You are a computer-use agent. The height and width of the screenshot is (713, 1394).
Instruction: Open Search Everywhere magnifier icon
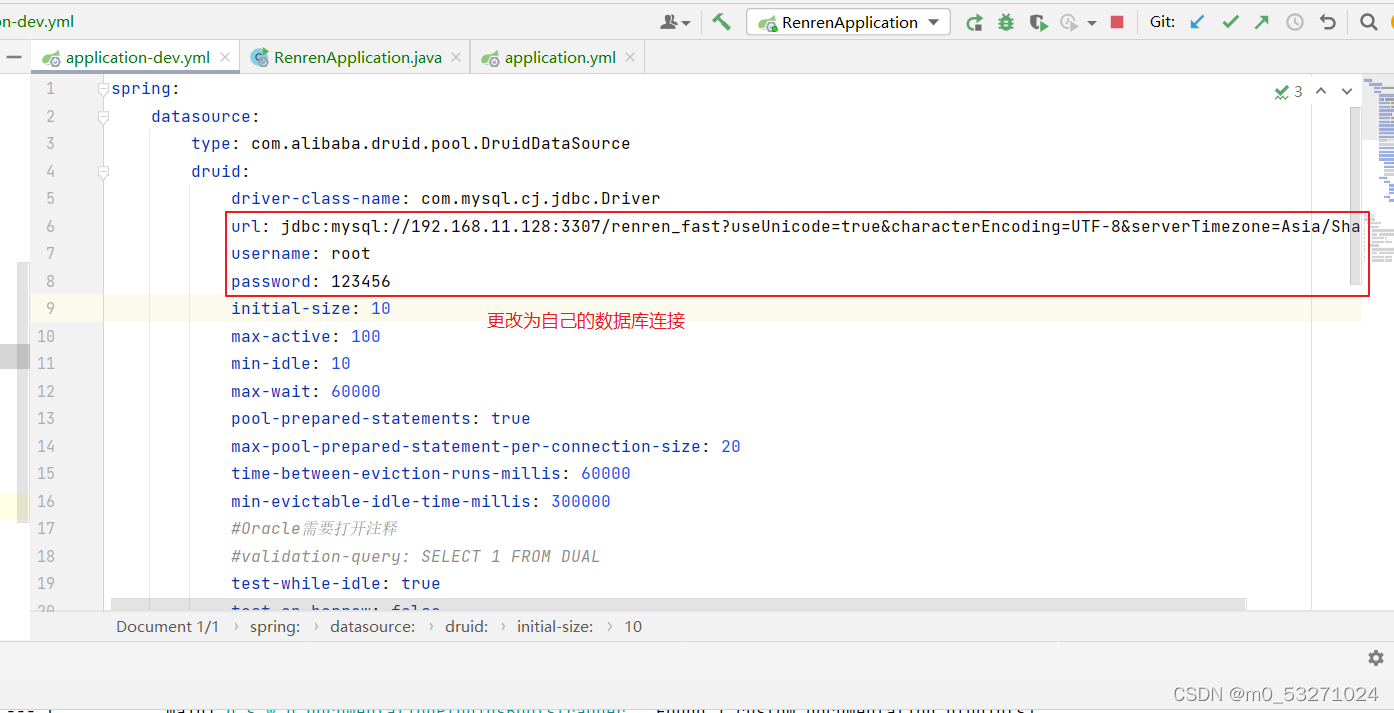(x=1368, y=21)
